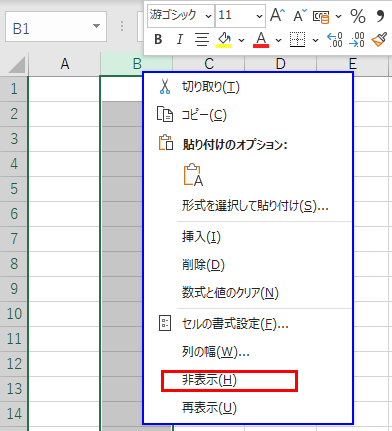Screen dimensions: 392x431
Task: Apply percent style icon
Action: click(358, 16)
